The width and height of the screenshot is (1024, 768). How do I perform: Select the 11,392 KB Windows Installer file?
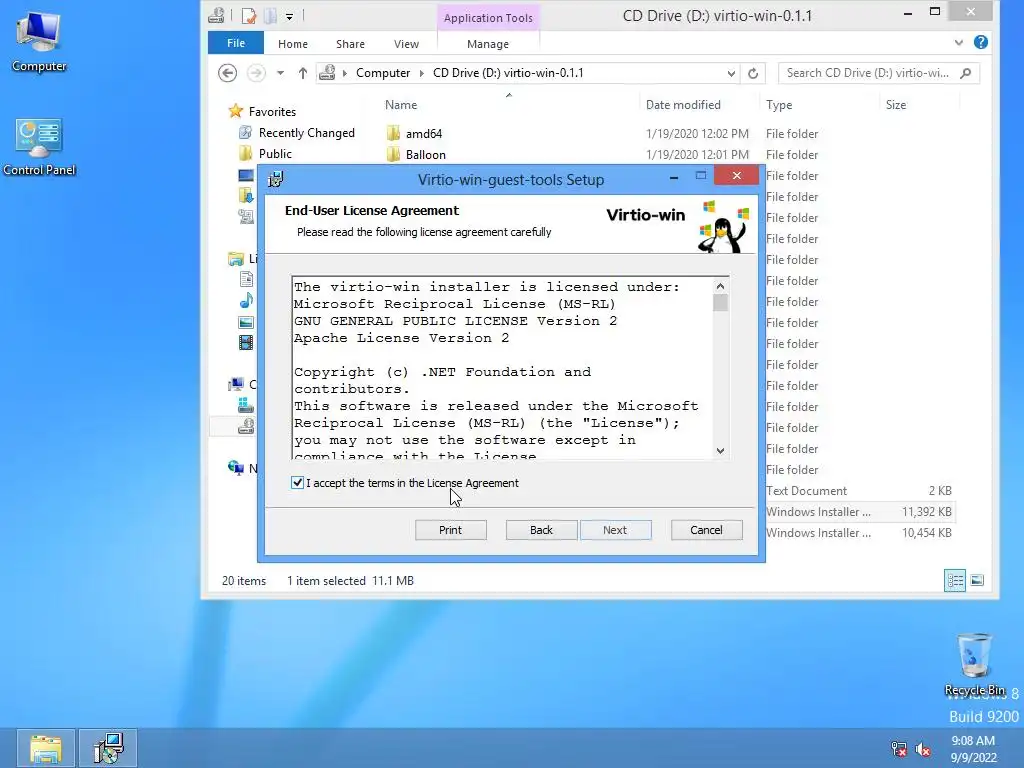pos(860,512)
